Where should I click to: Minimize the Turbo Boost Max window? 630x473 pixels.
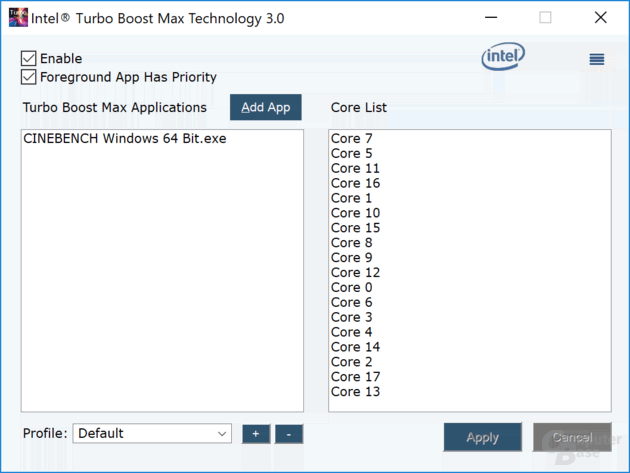click(491, 17)
